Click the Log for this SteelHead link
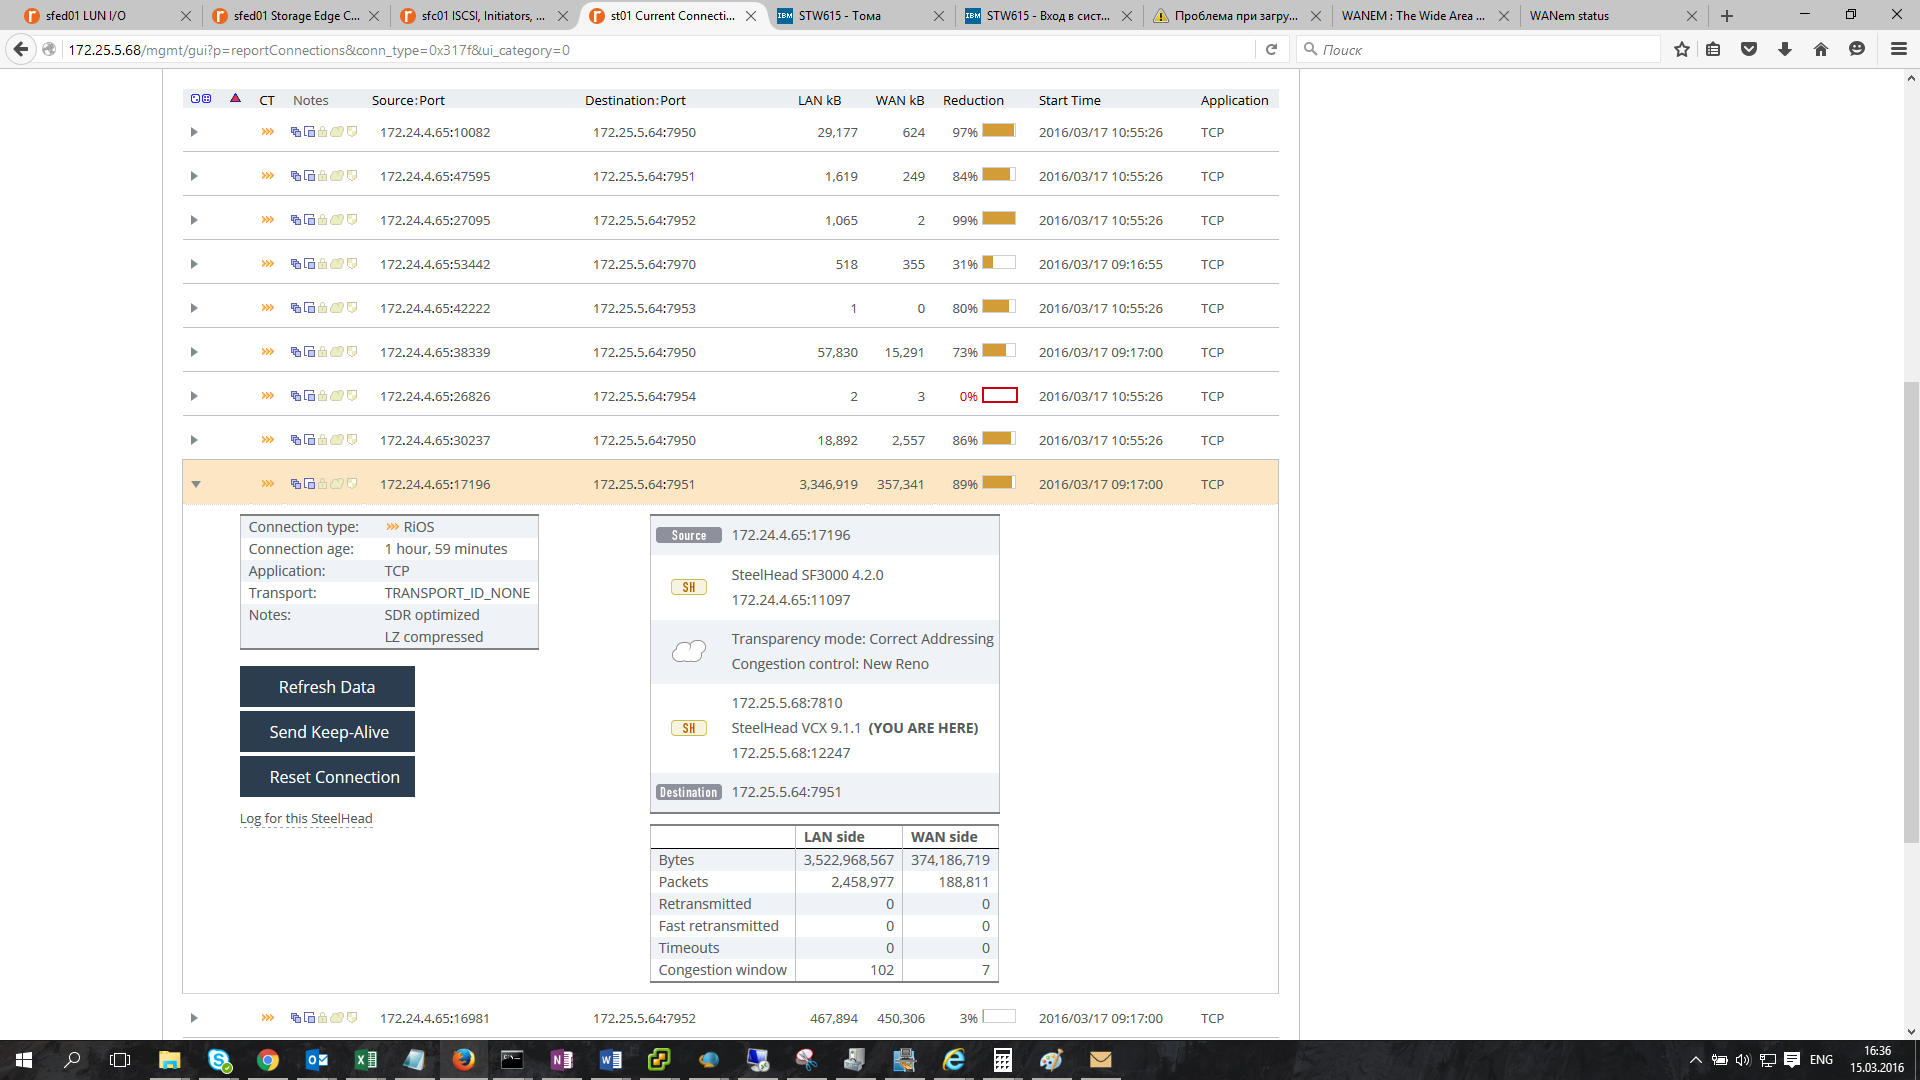1920x1080 pixels. click(306, 818)
